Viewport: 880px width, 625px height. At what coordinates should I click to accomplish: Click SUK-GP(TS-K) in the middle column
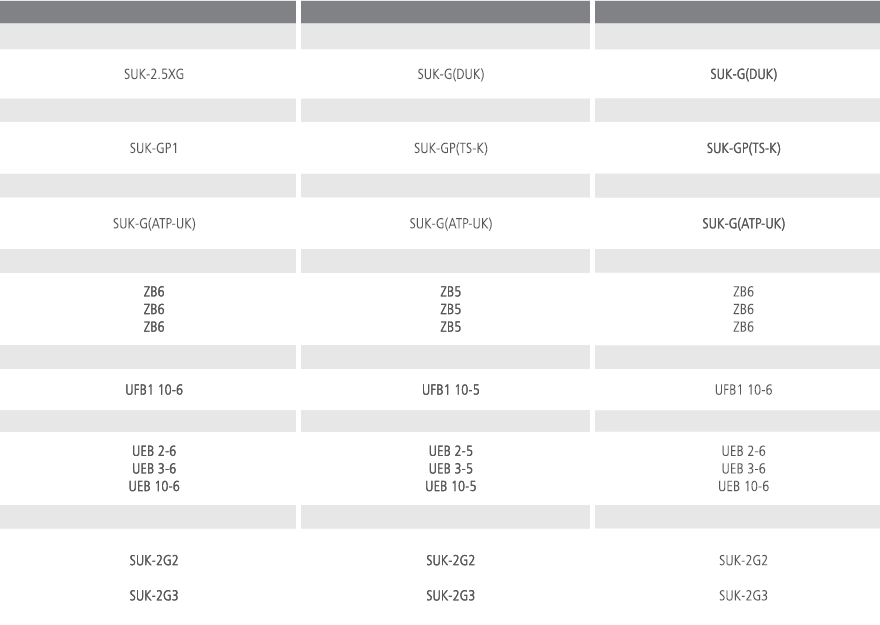(x=450, y=148)
